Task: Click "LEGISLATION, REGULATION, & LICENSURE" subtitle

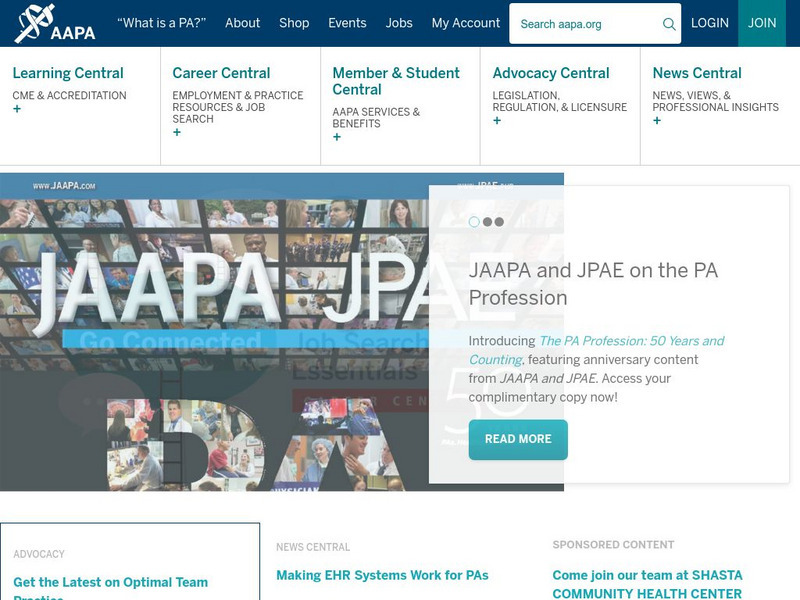Action: (560, 101)
